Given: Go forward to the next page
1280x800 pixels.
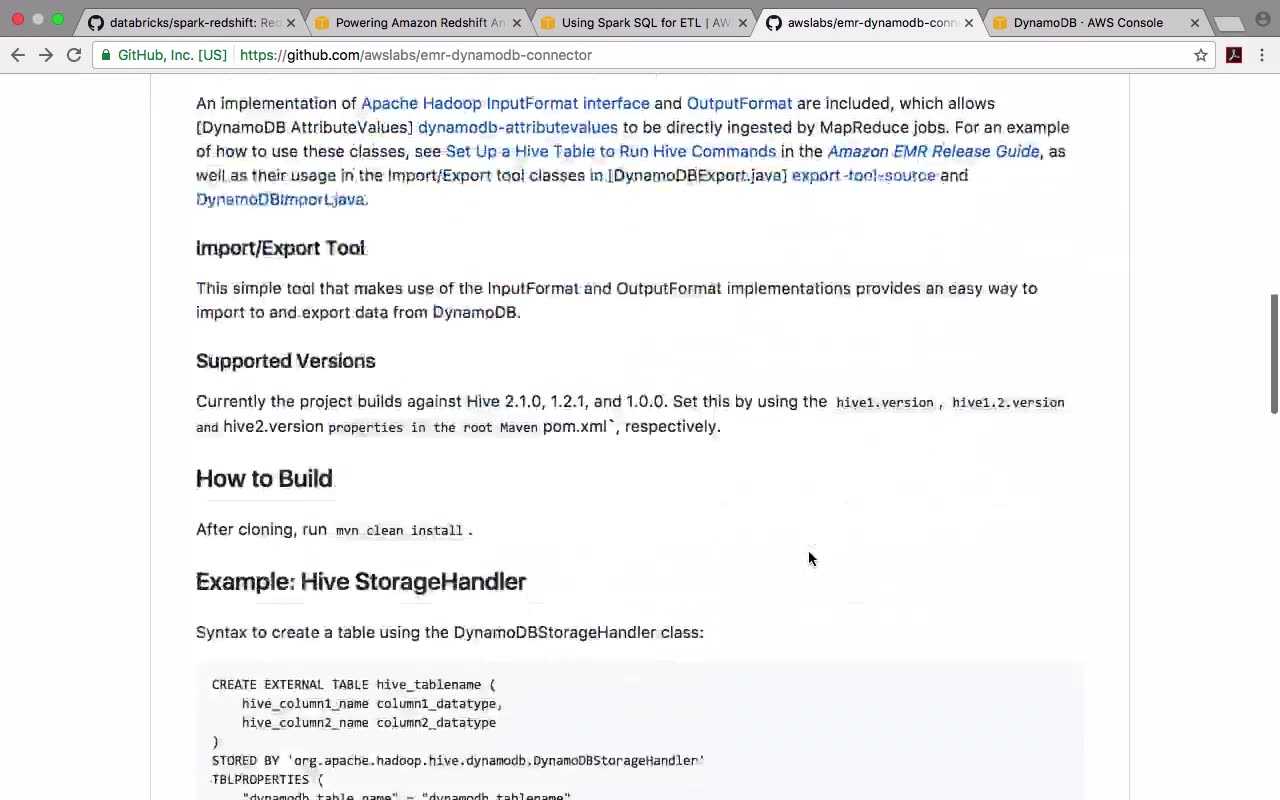Looking at the screenshot, I should pos(46,55).
